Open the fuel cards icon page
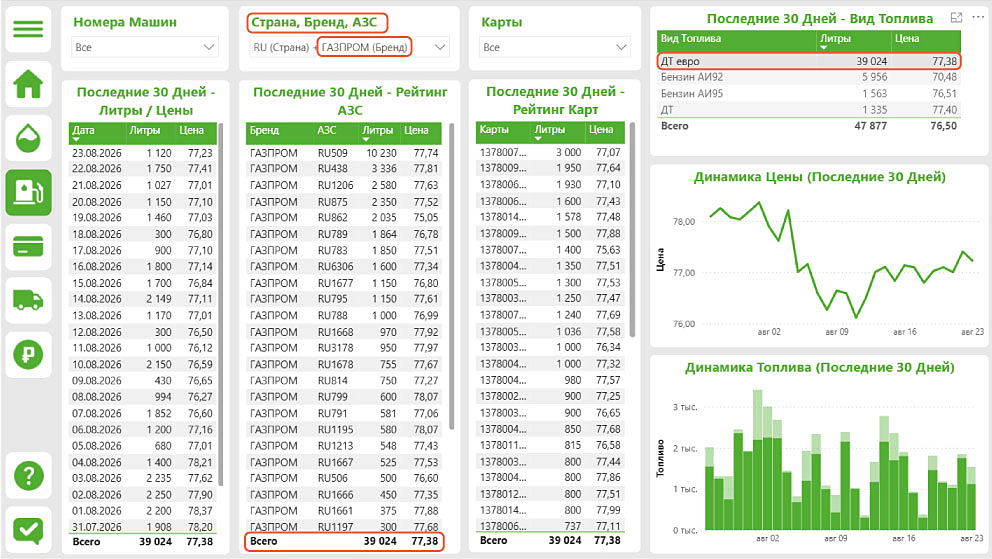This screenshot has height=559, width=992. pyautogui.click(x=28, y=247)
